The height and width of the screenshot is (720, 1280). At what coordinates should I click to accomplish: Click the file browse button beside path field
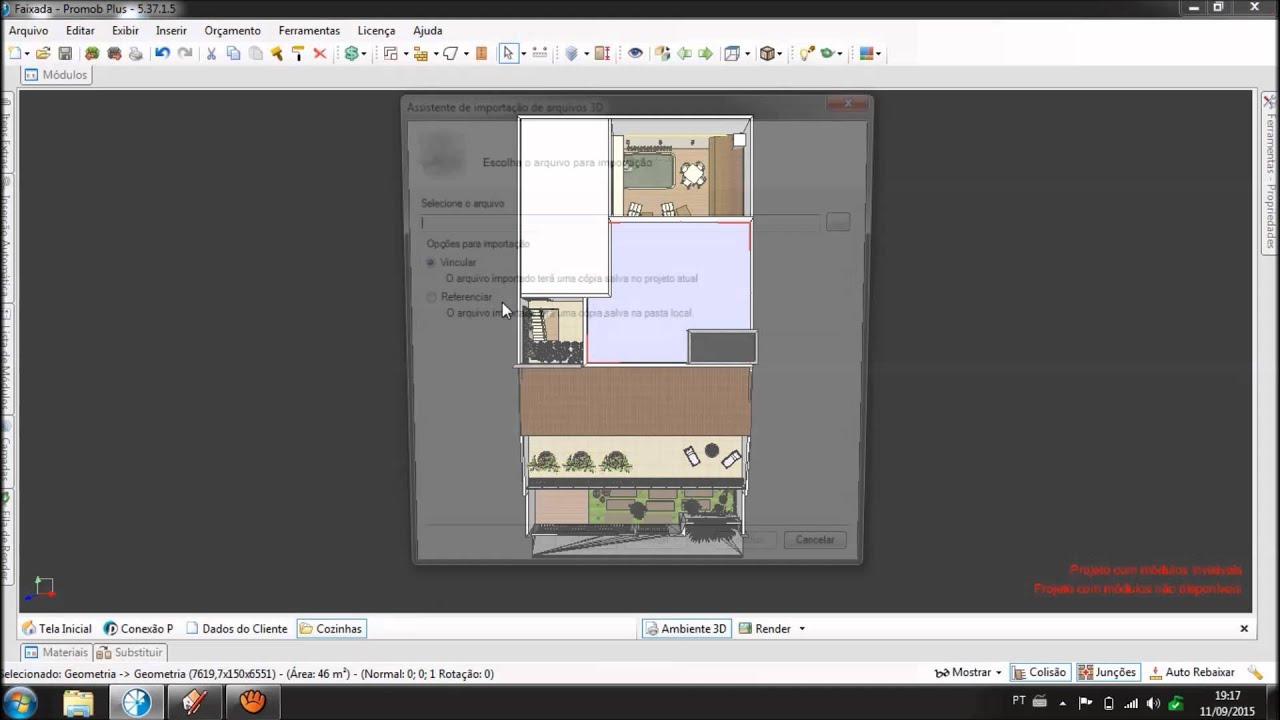pyautogui.click(x=838, y=223)
